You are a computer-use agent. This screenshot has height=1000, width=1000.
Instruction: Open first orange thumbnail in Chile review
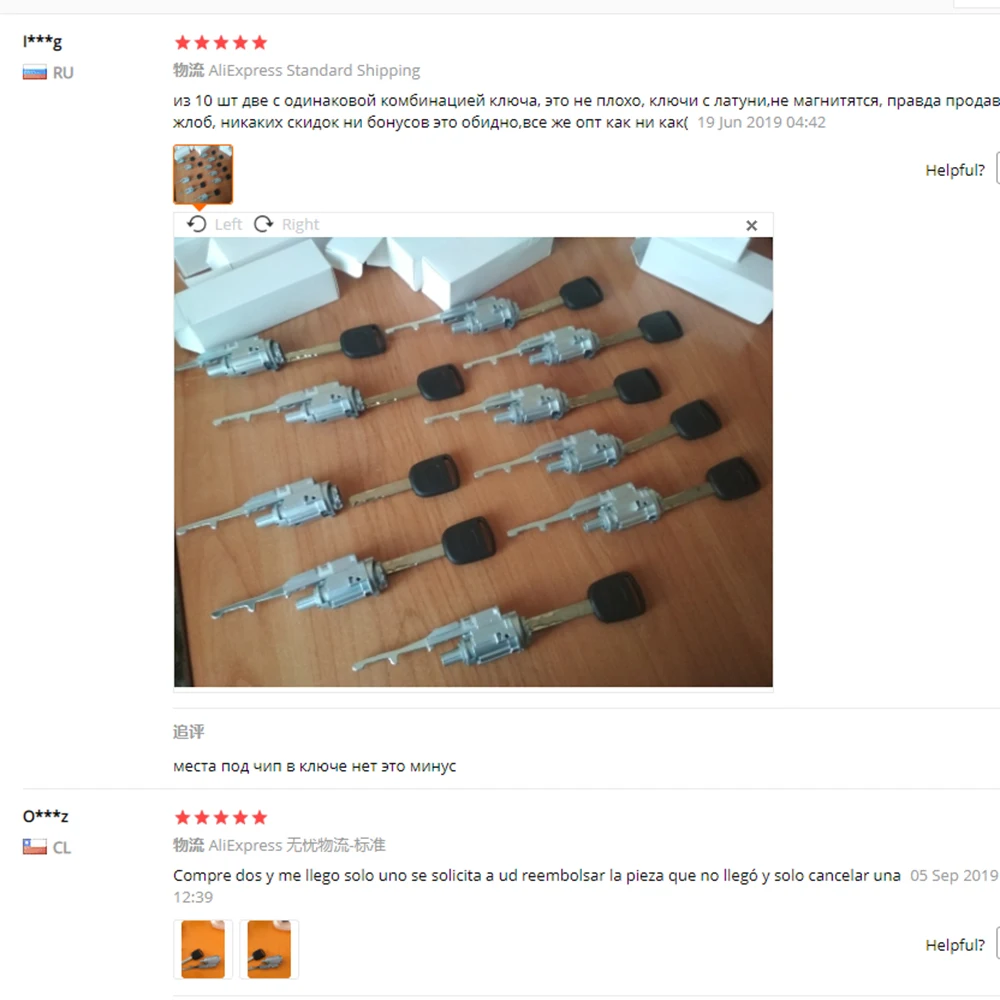tap(203, 948)
